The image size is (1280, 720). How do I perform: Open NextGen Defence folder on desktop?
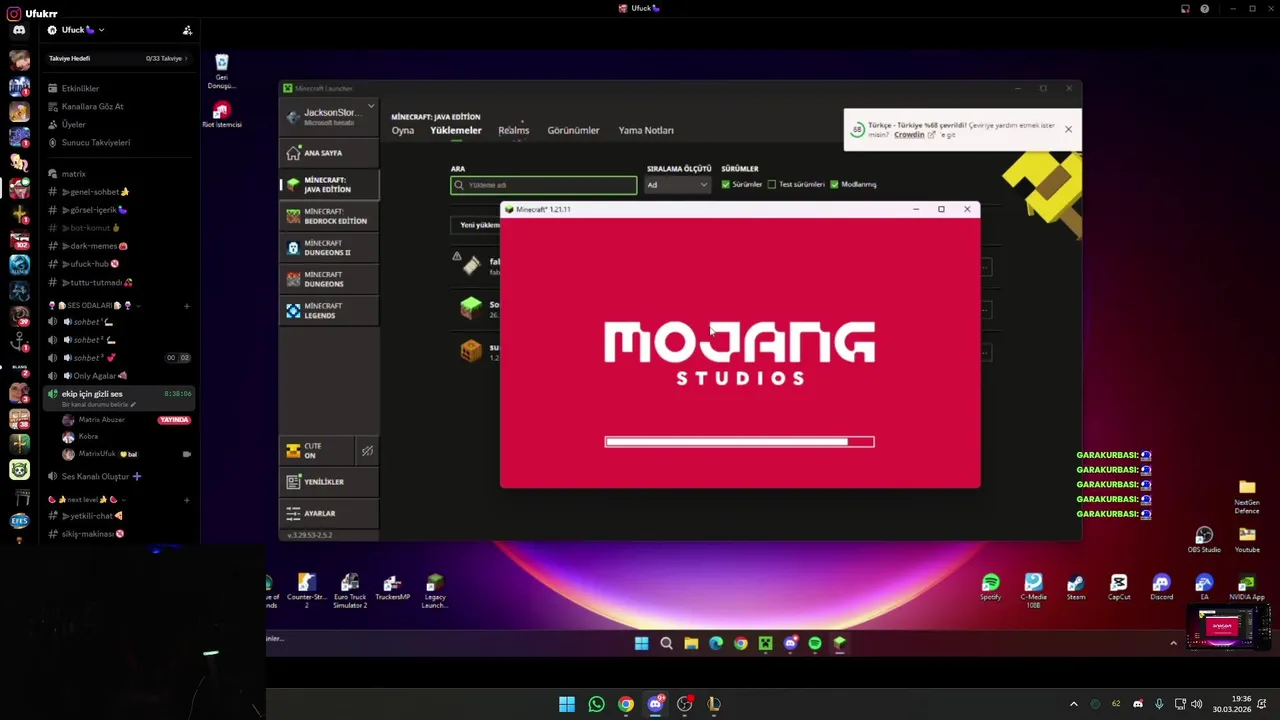[x=1247, y=497]
